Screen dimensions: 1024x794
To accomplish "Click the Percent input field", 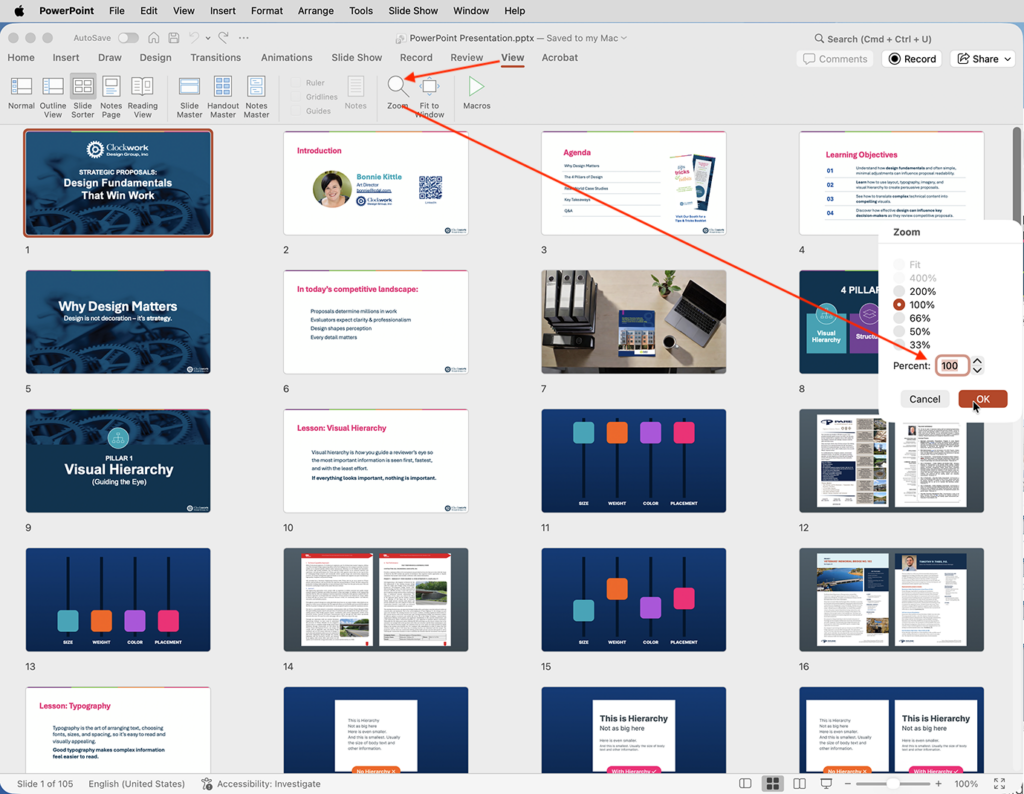I will point(952,366).
